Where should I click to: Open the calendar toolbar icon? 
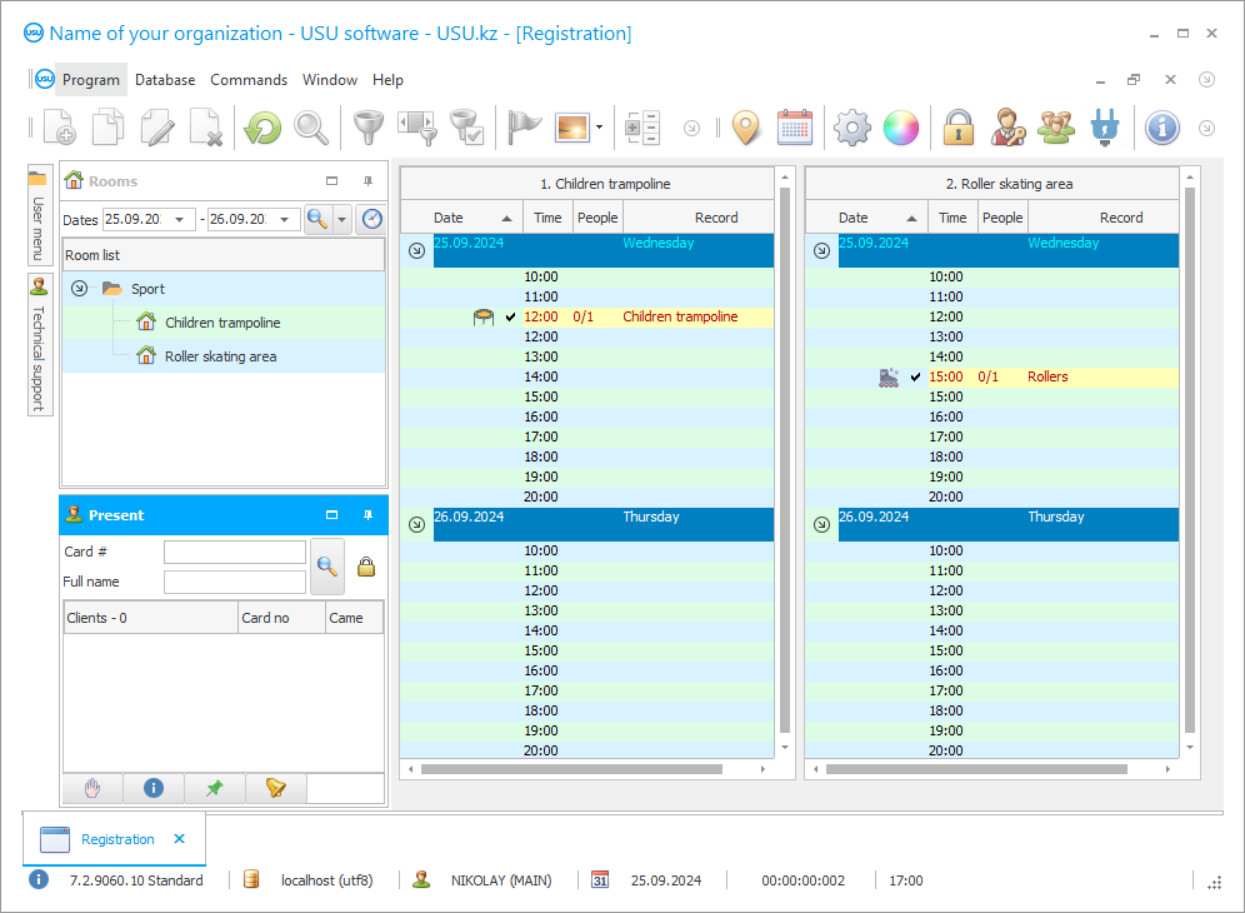796,127
